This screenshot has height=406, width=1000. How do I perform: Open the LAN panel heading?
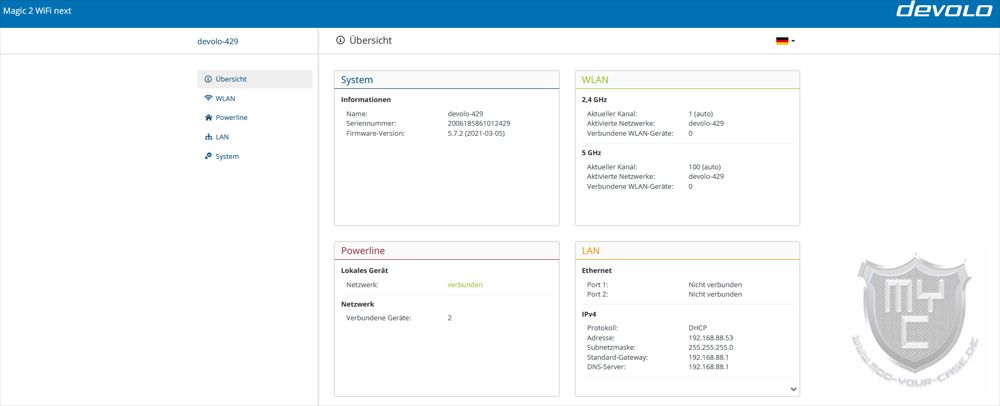pos(591,250)
